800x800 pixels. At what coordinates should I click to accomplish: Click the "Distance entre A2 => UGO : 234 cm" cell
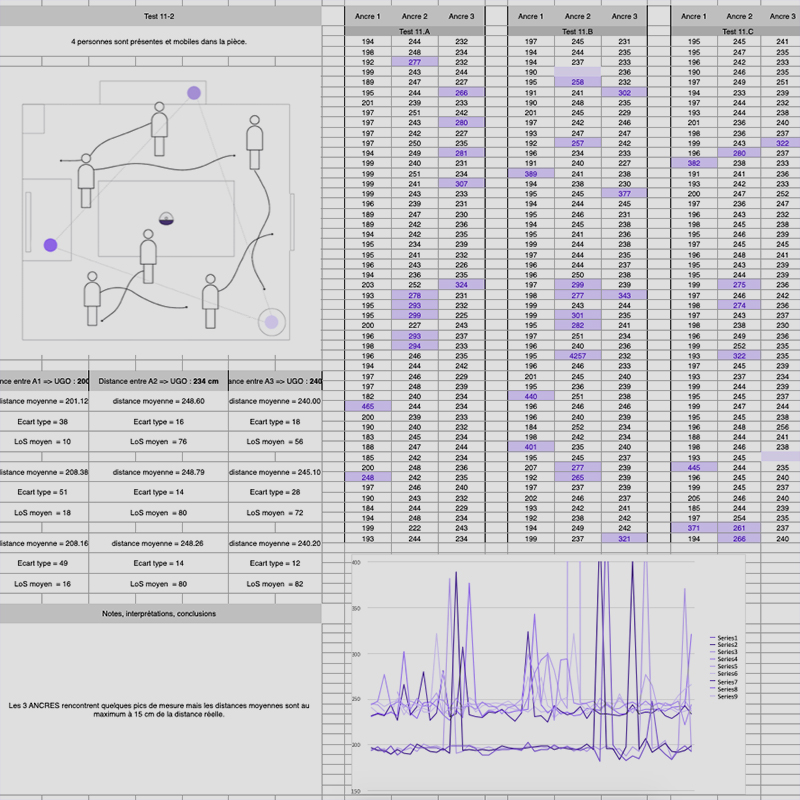pos(159,381)
